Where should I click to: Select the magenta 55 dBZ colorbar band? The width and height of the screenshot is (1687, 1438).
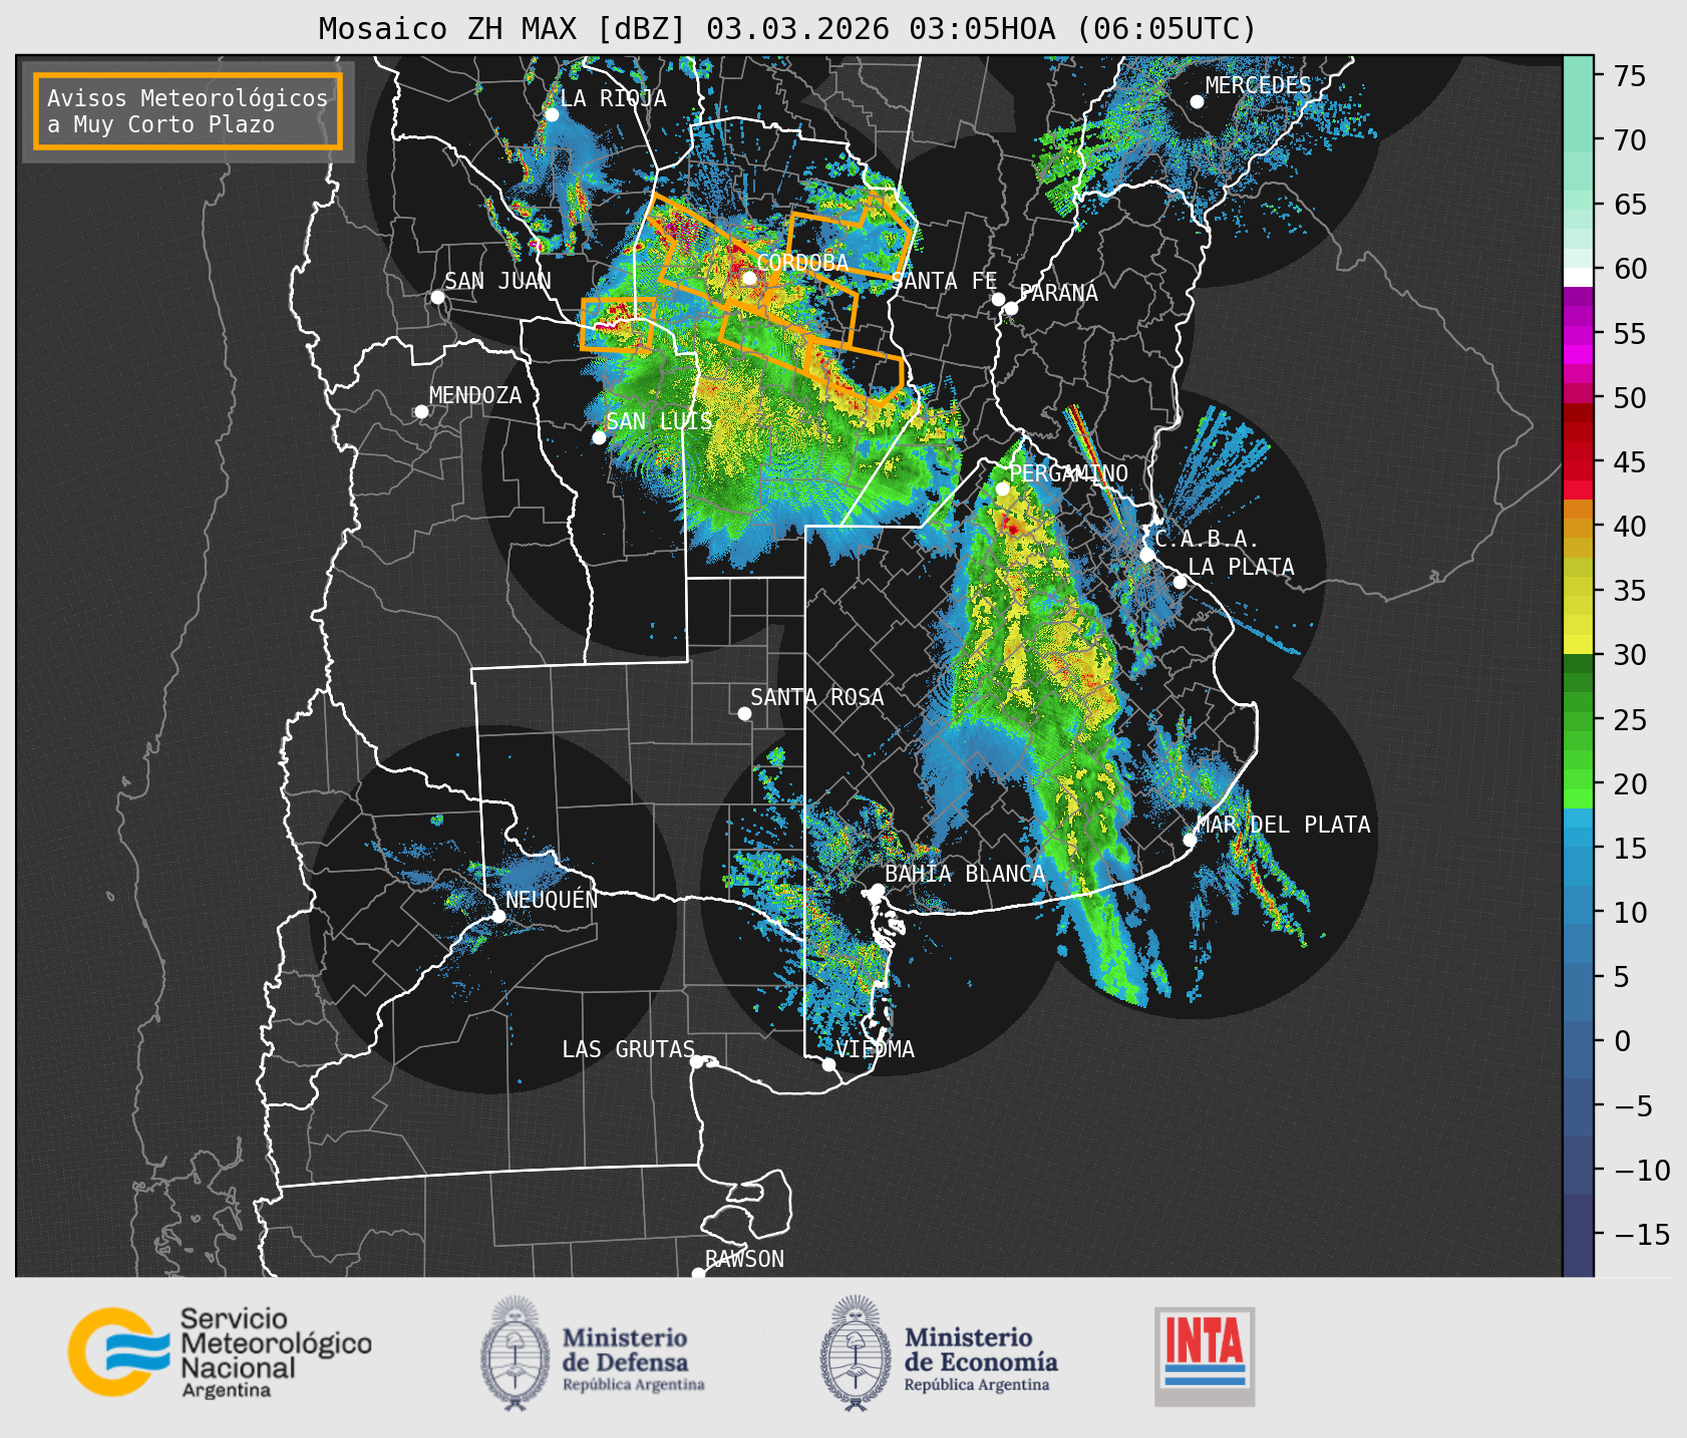pyautogui.click(x=1578, y=333)
